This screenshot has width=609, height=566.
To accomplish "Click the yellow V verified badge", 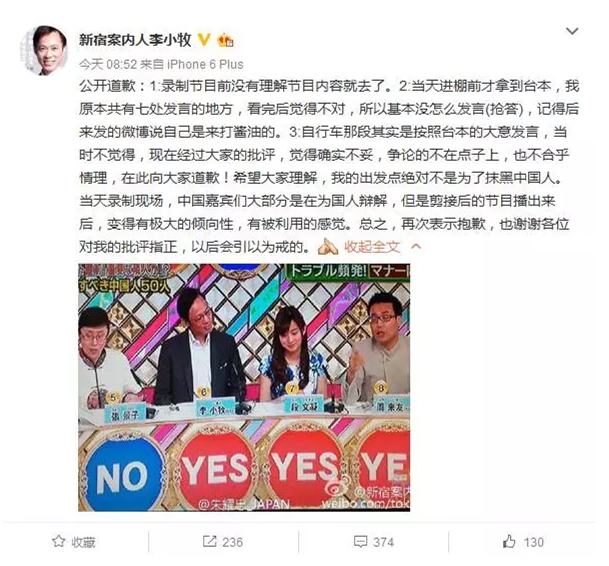I will [x=204, y=39].
